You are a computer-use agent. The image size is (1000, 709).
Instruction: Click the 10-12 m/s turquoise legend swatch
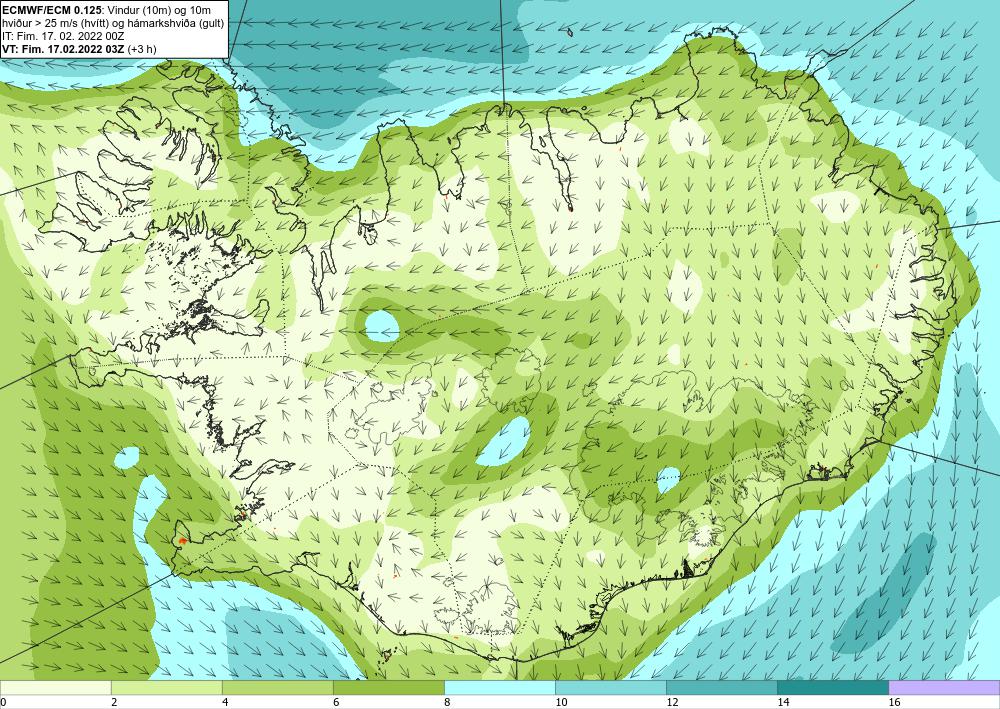tap(610, 688)
